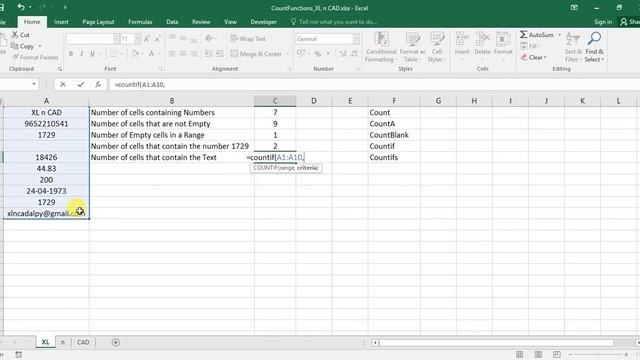The height and width of the screenshot is (360, 640).
Task: Switch to Normal view in status bar
Action: pyautogui.click(x=519, y=354)
